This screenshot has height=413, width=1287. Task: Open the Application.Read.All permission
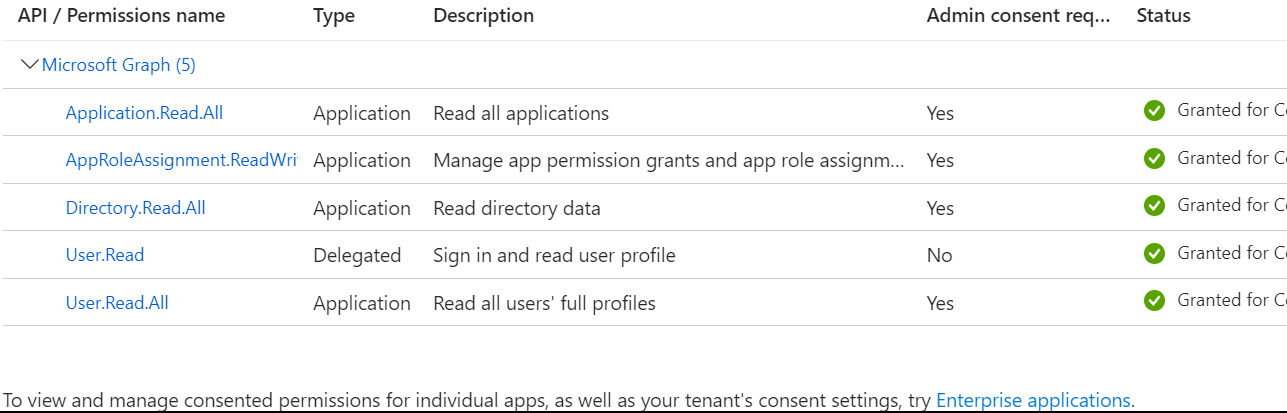(x=144, y=113)
